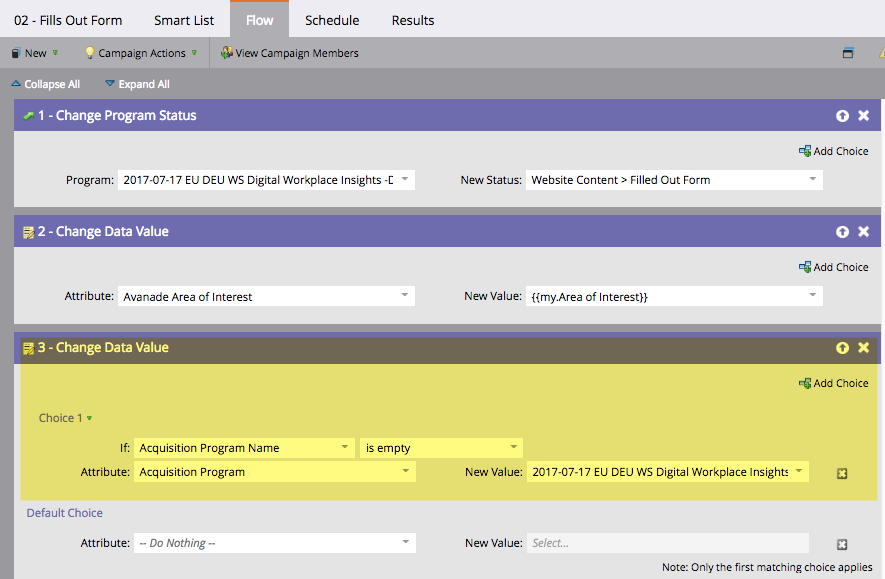The height and width of the screenshot is (579, 885).
Task: Collapse All flow steps
Action: coord(46,84)
